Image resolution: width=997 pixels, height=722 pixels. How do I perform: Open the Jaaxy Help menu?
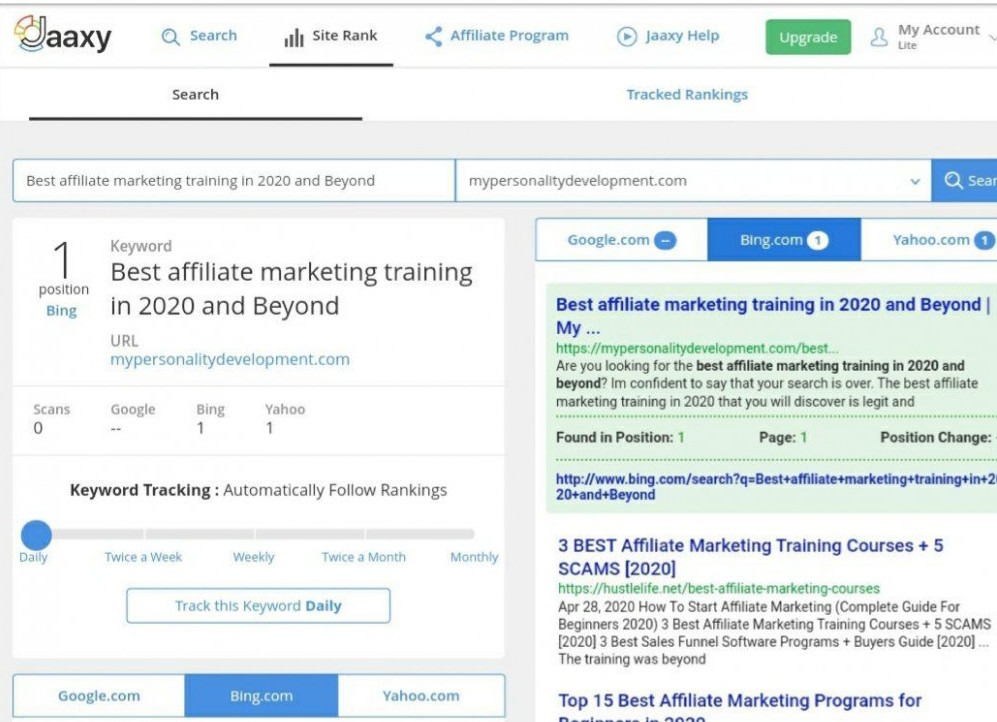(668, 36)
